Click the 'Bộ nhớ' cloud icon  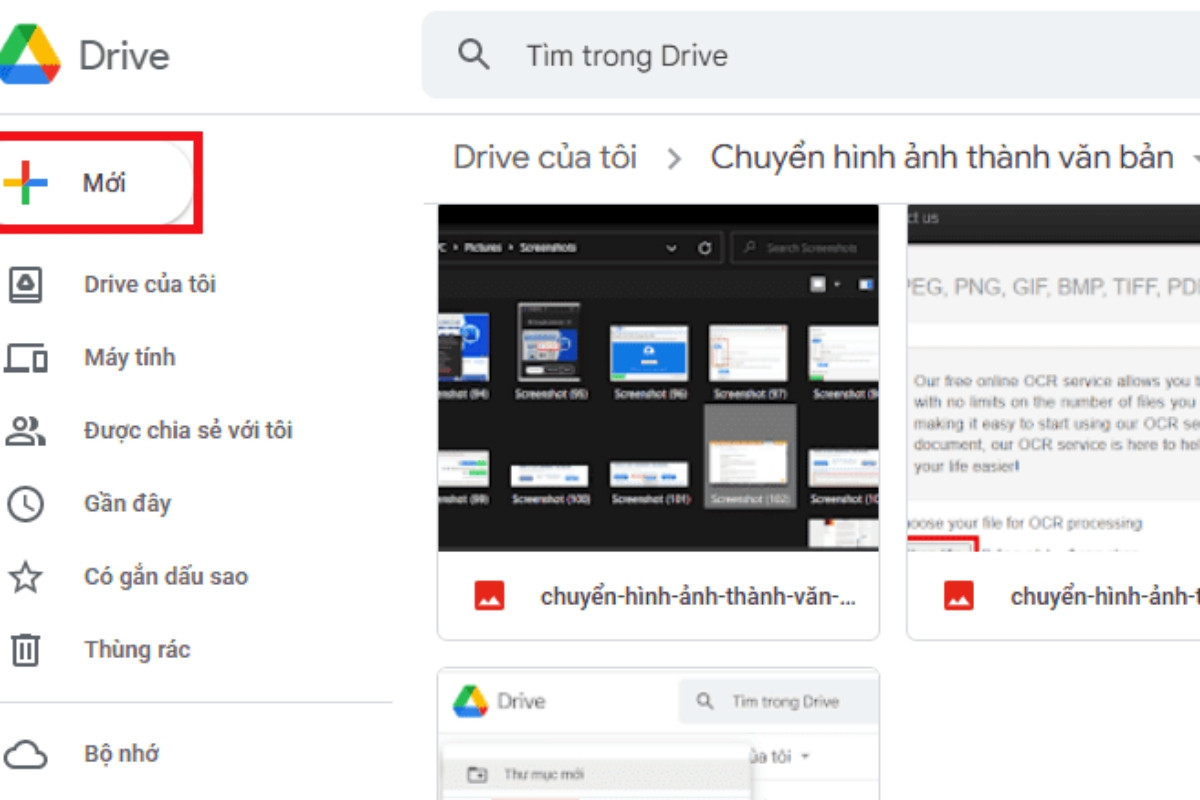click(25, 755)
